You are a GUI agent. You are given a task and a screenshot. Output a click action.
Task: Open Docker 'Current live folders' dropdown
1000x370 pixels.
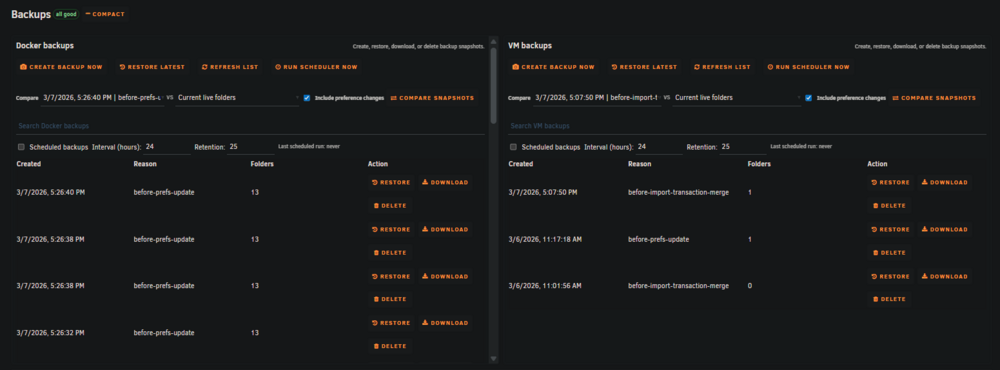tap(237, 98)
